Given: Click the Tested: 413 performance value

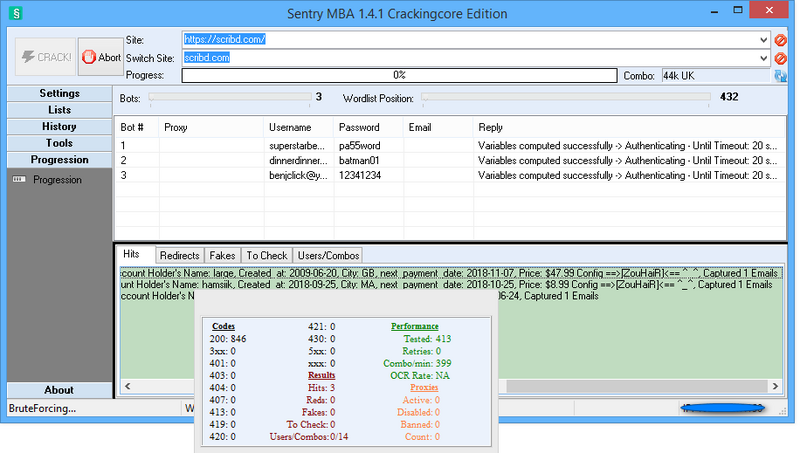Looking at the screenshot, I should pos(427,339).
